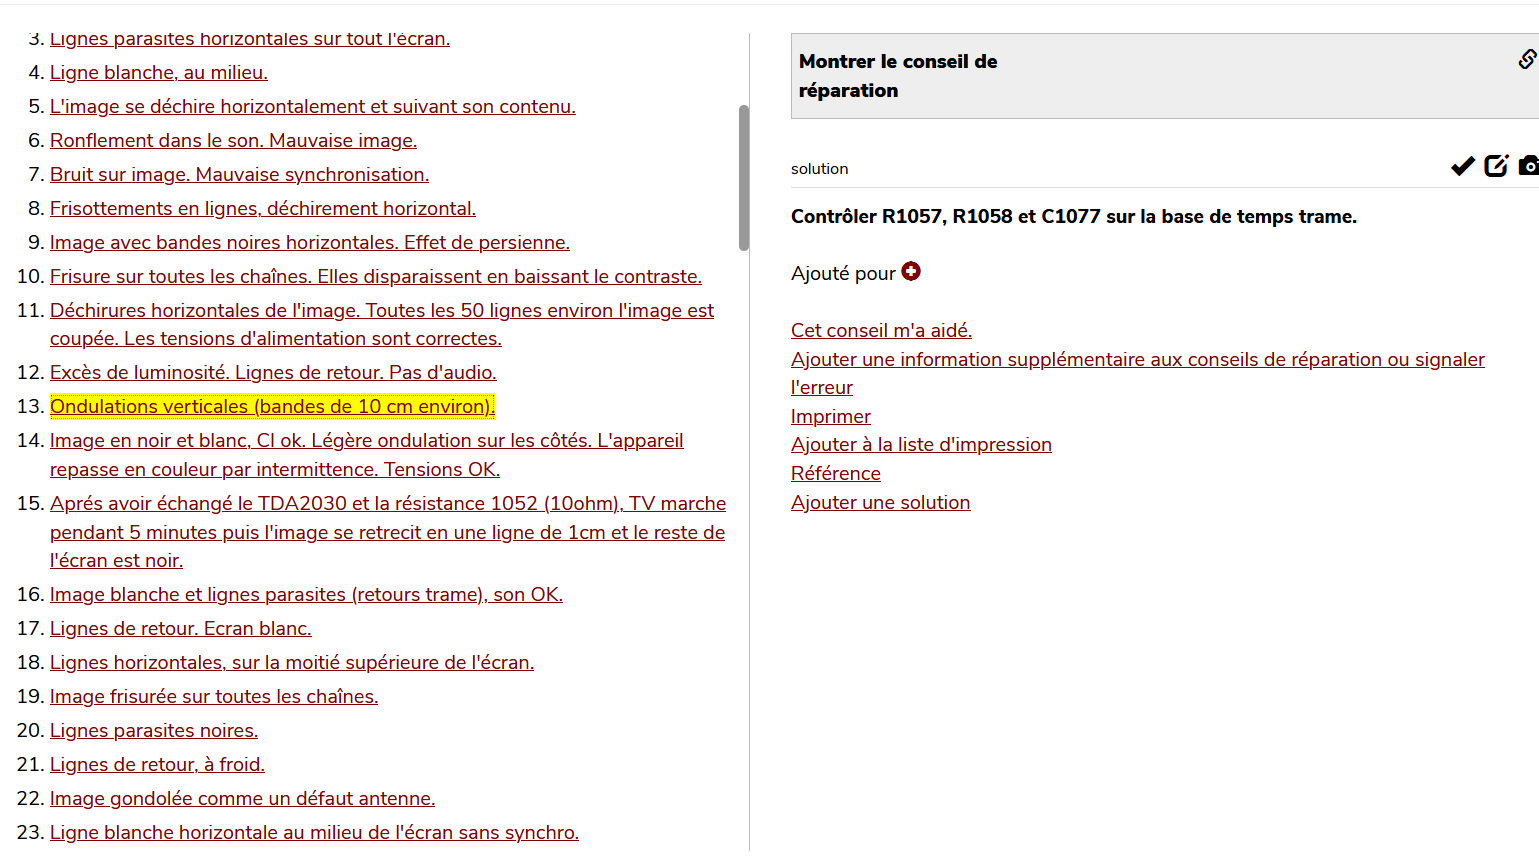Click the link icon in repair tip header
1539x860 pixels.
pyautogui.click(x=1527, y=60)
